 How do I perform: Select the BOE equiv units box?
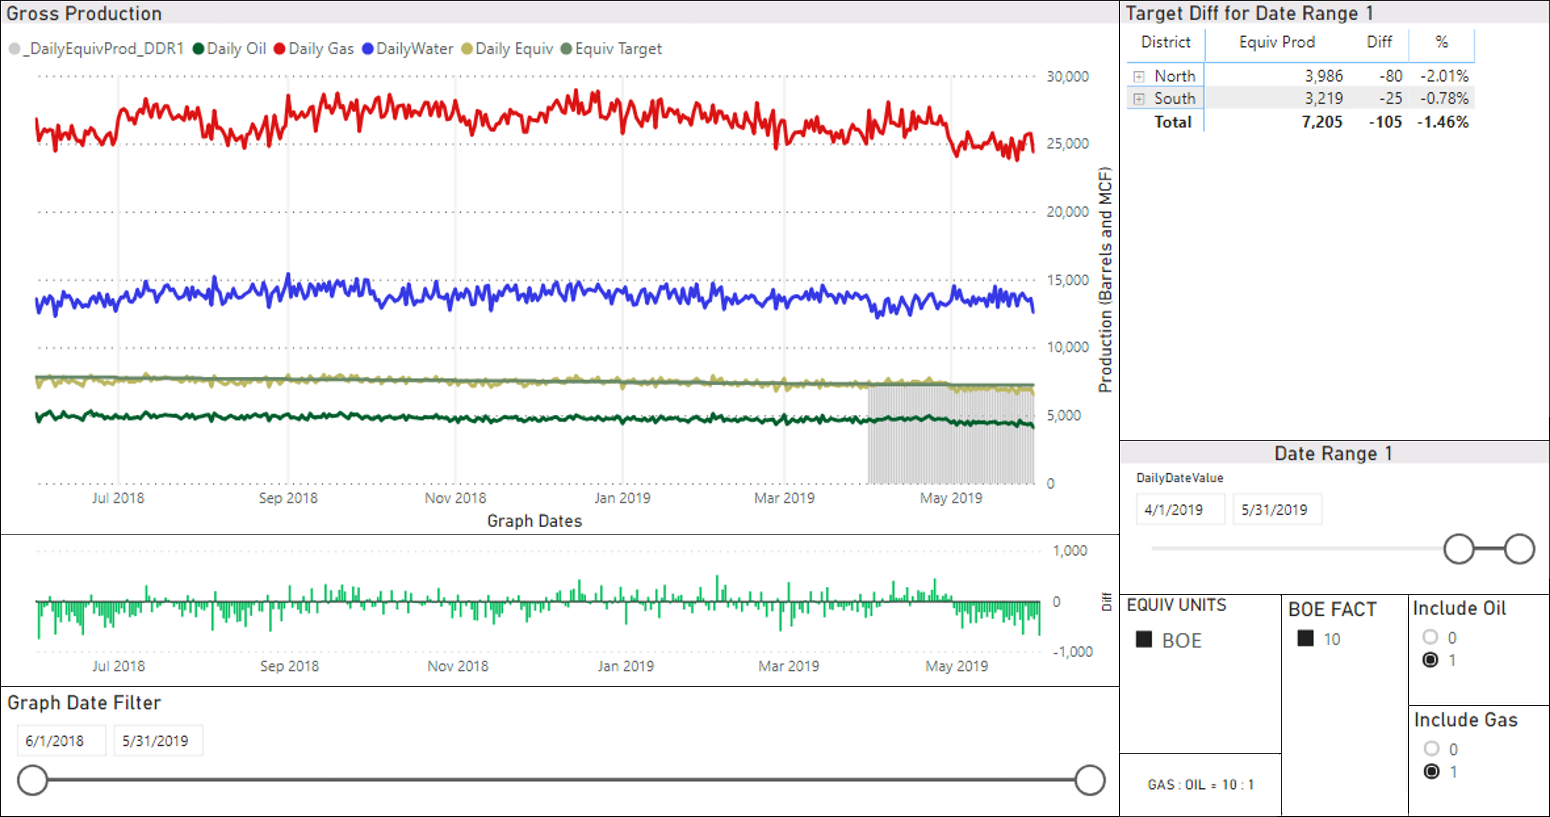tap(1144, 640)
